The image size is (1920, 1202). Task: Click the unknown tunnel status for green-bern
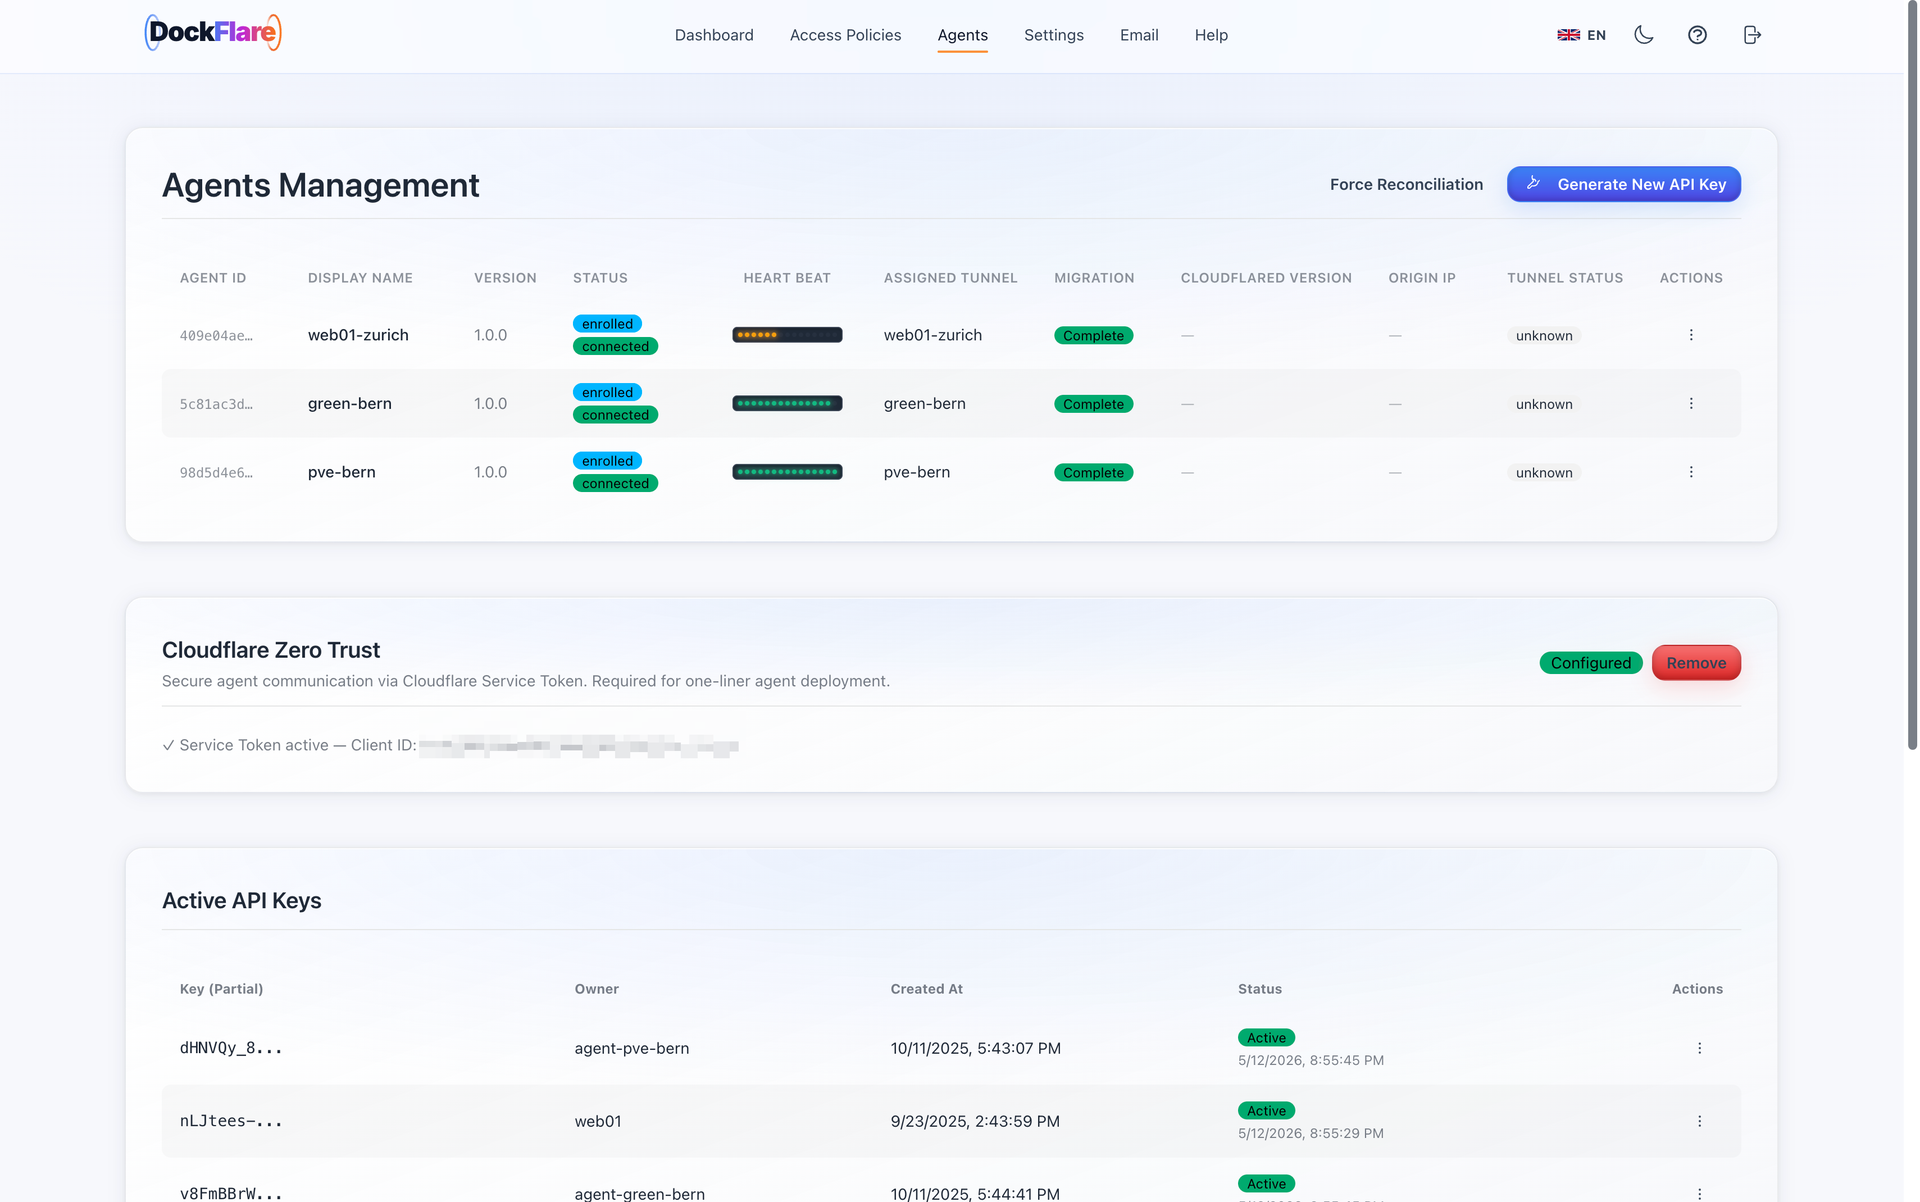tap(1544, 404)
